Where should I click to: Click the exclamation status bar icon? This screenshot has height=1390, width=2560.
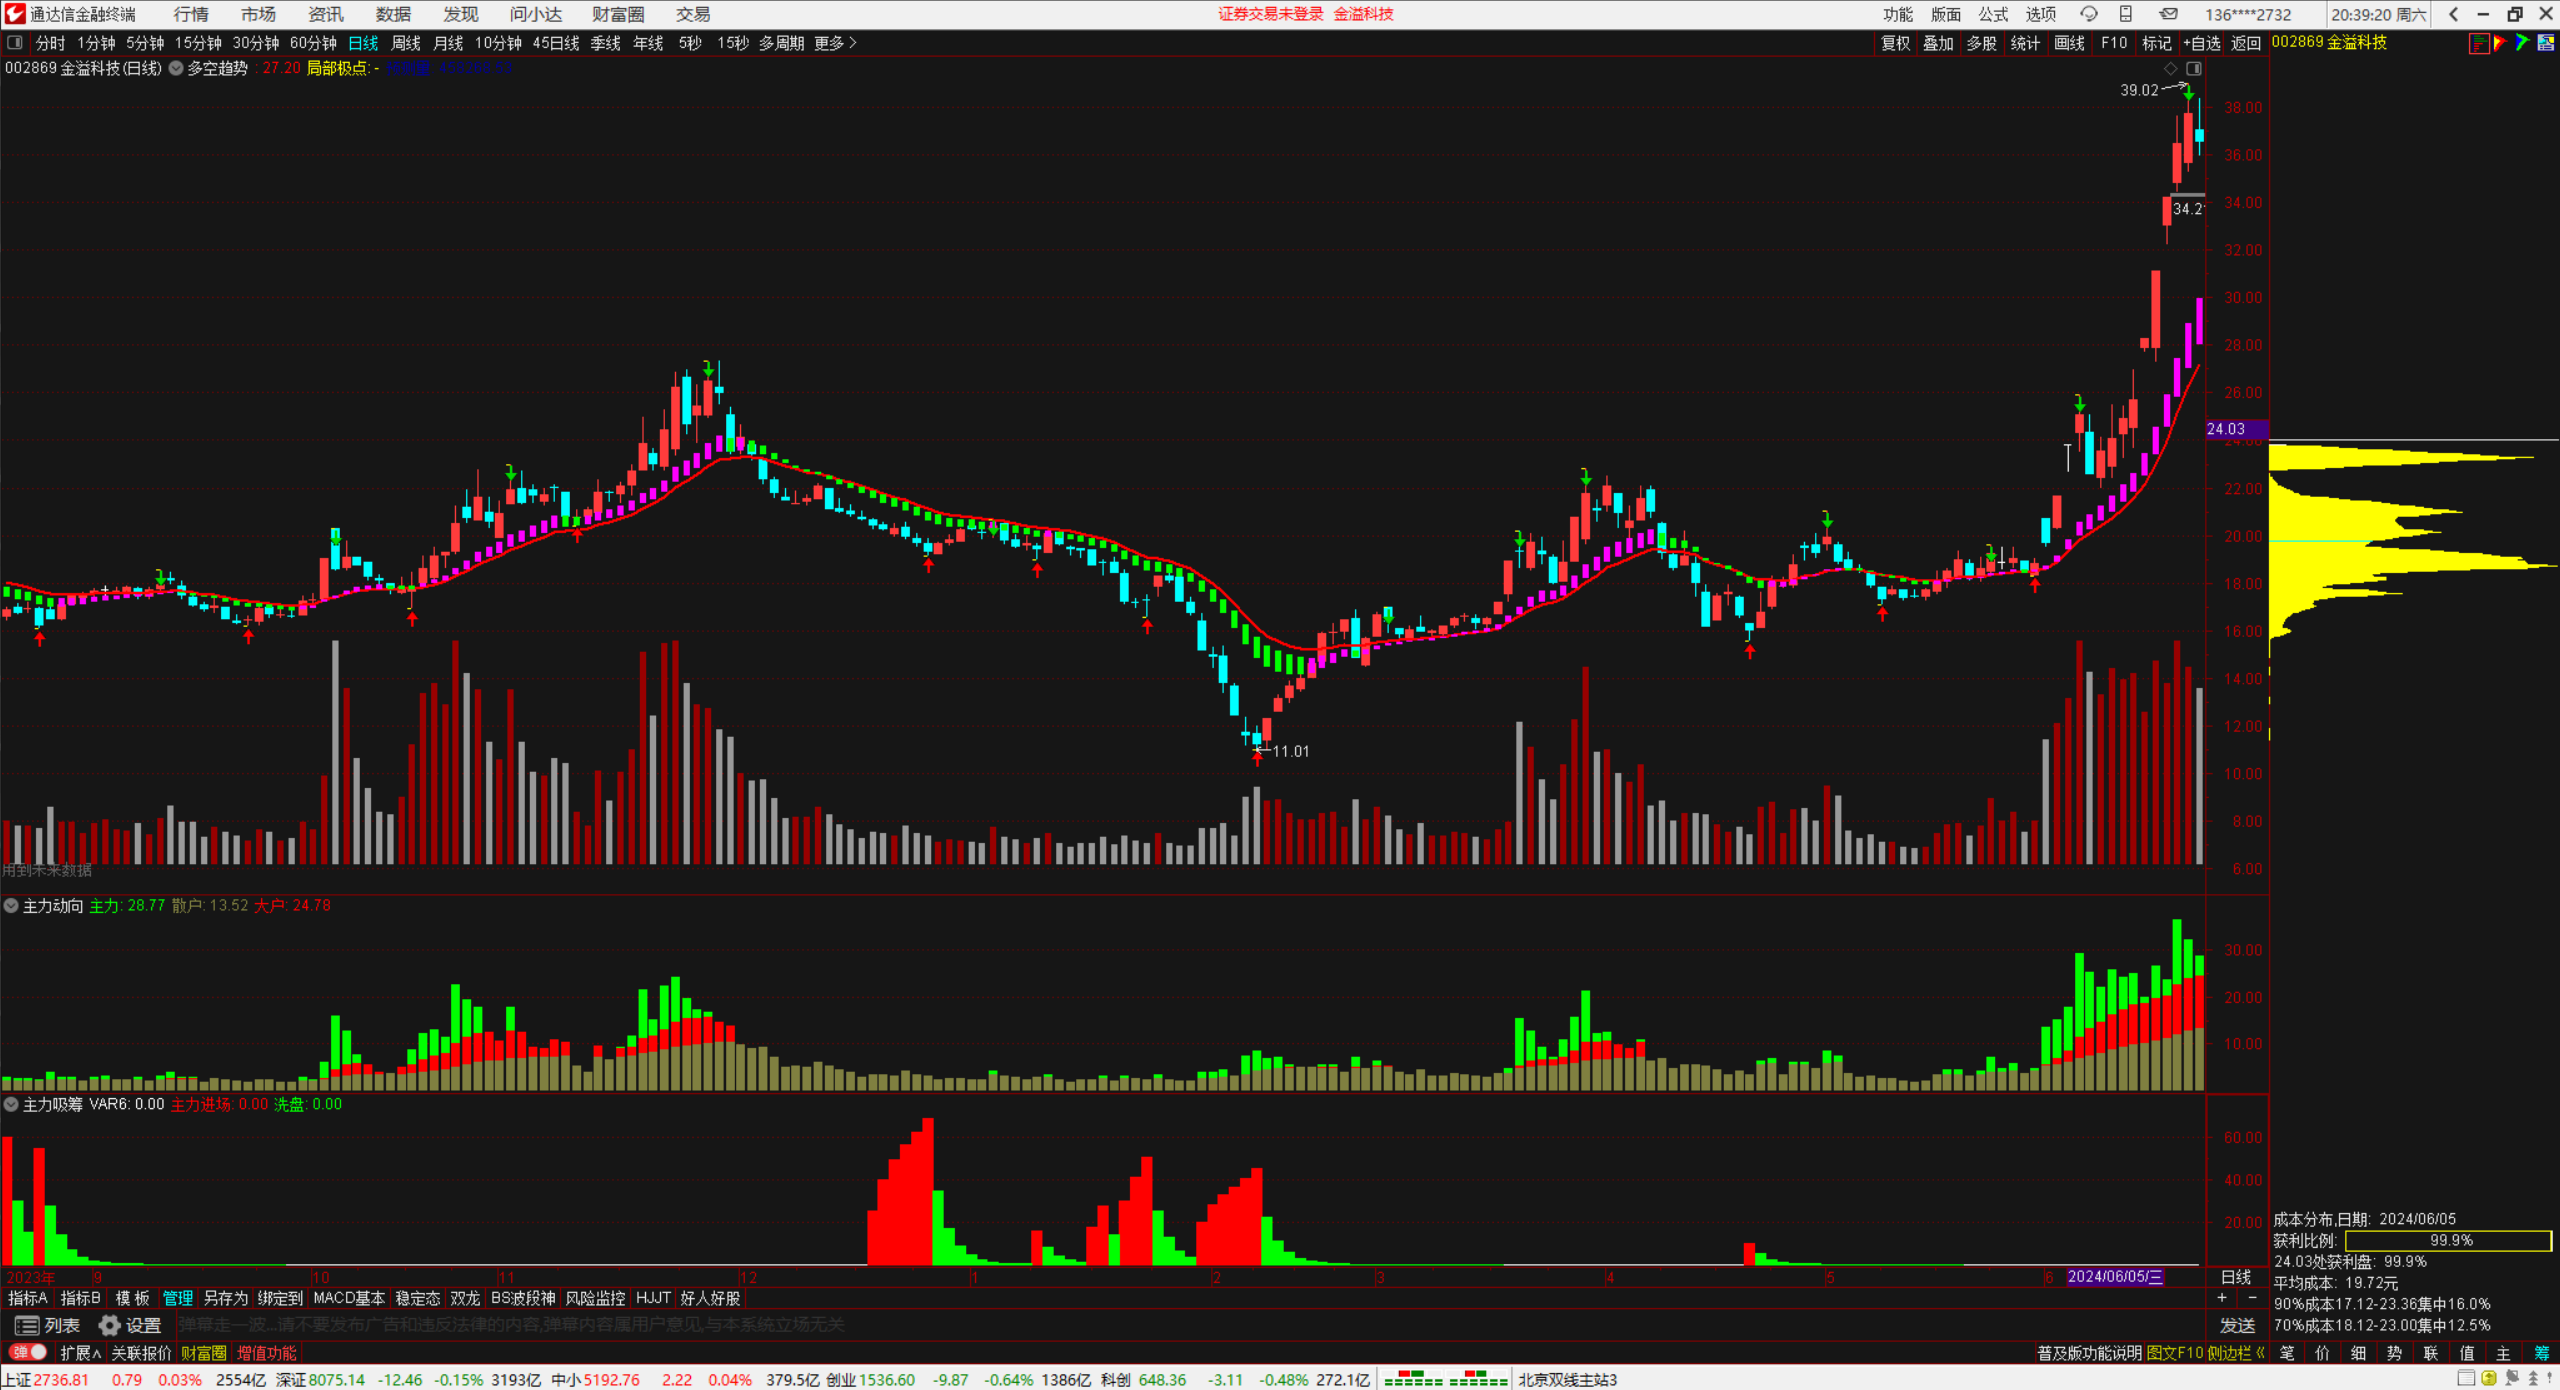[2550, 1379]
